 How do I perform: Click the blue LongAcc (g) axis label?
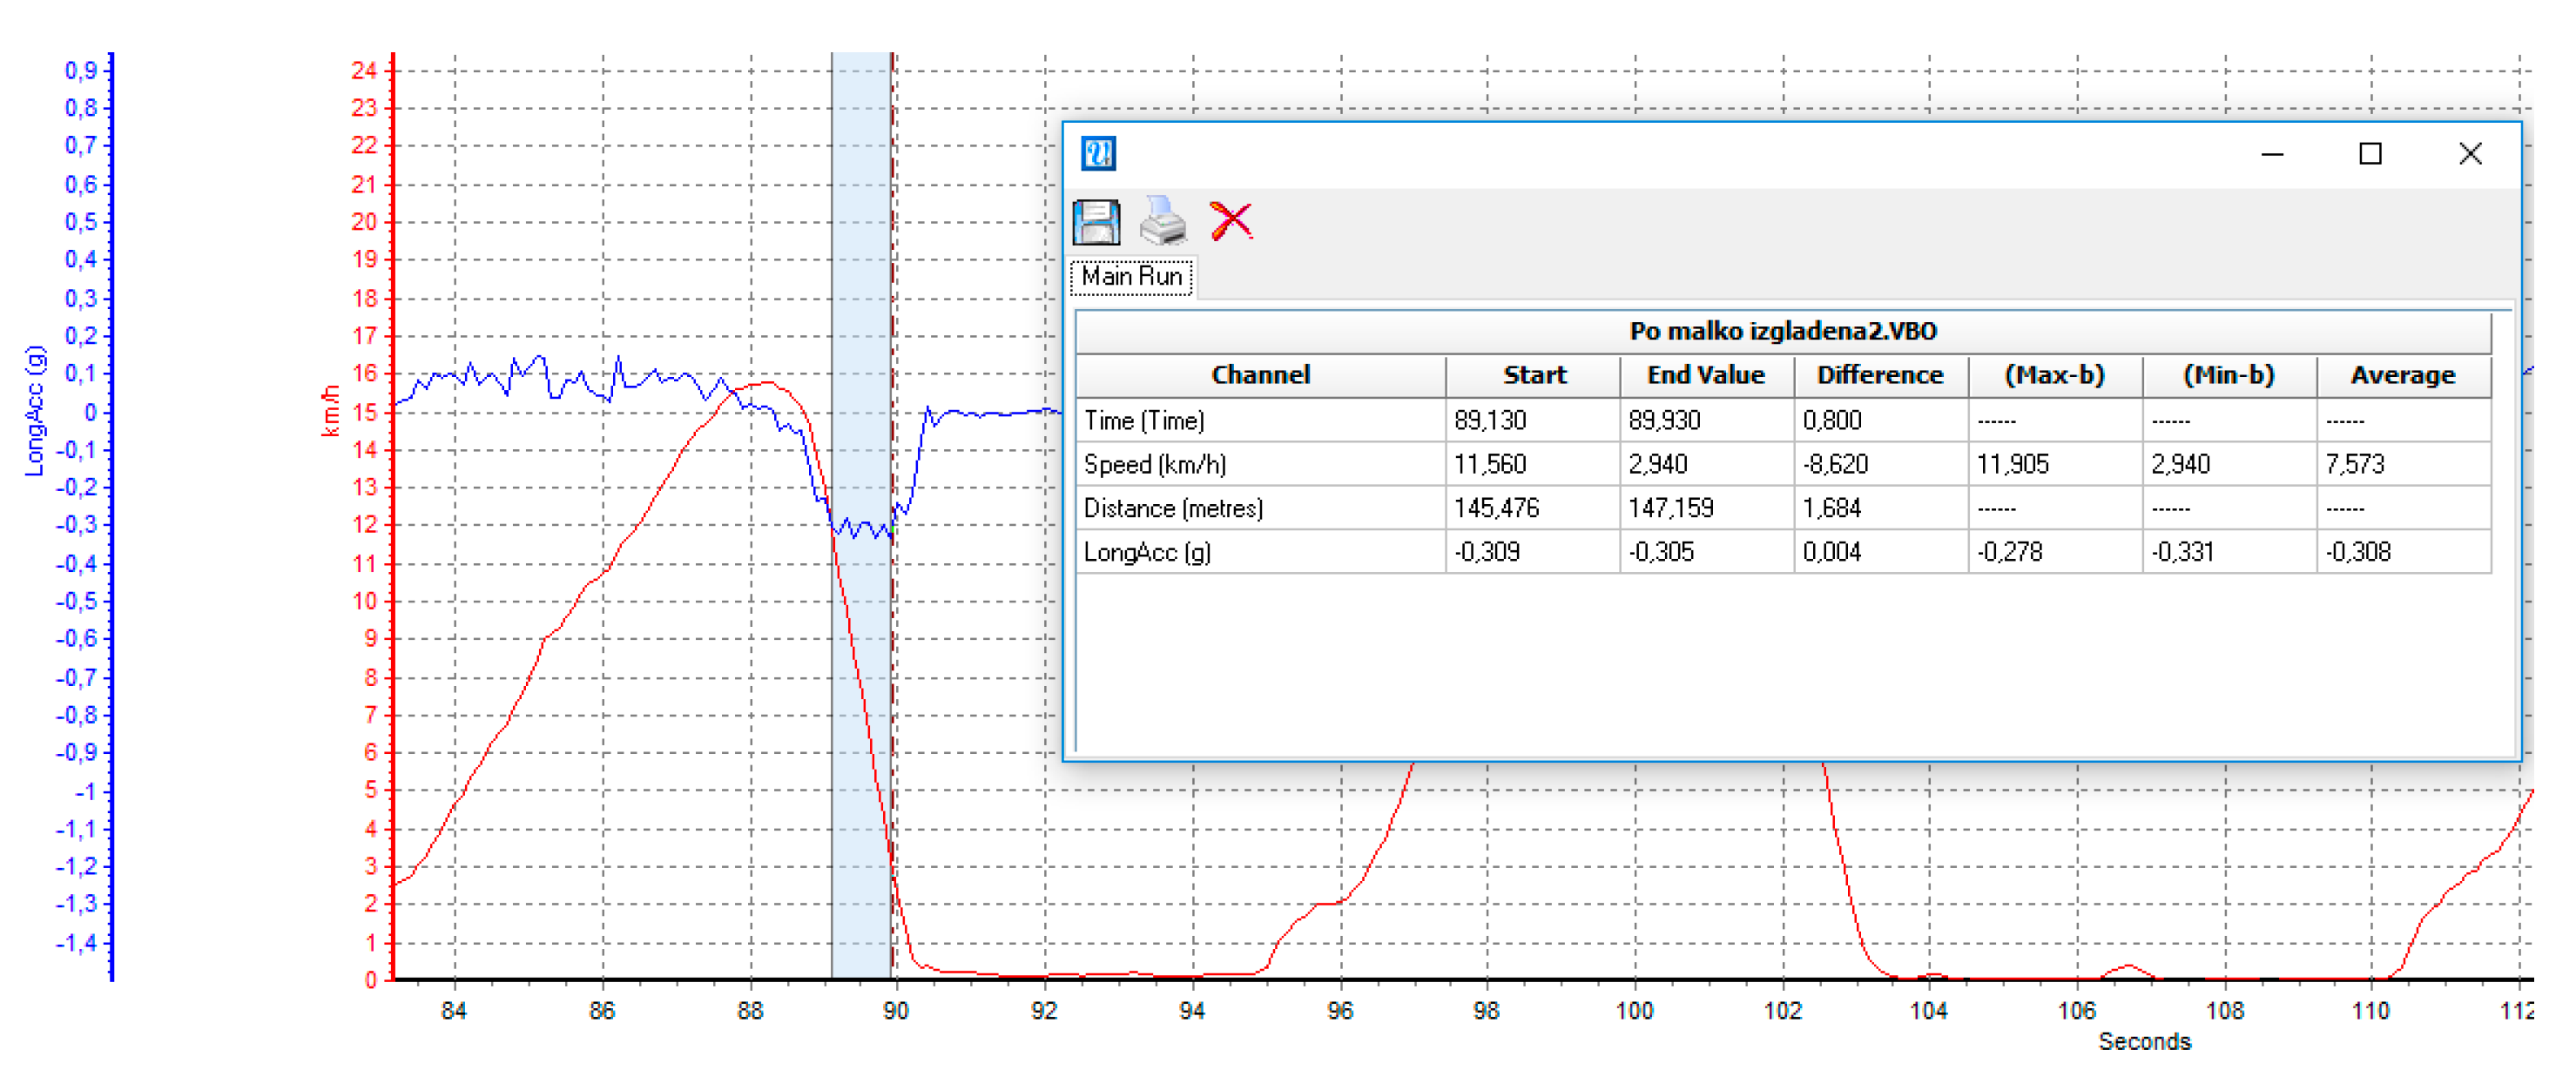35,410
